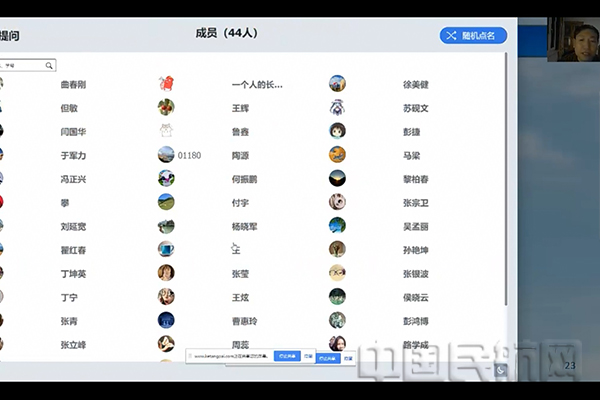
Task: Click the avatar next to 王辉
Action: [166, 107]
